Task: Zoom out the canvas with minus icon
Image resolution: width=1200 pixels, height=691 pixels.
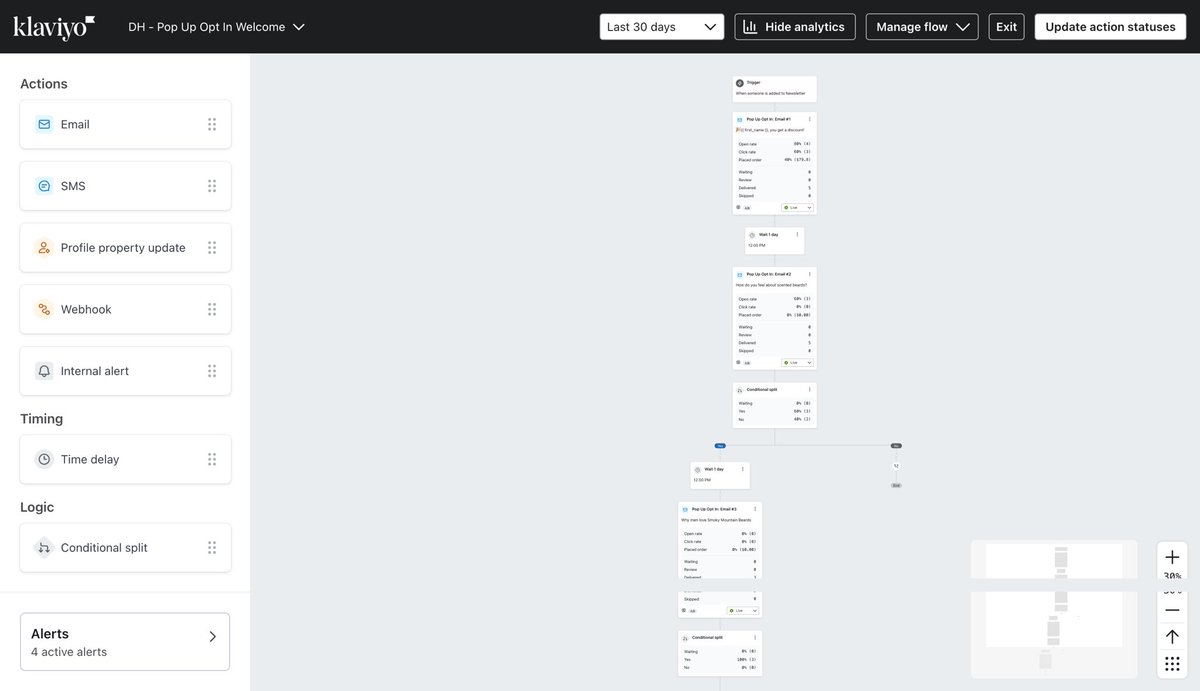Action: (x=1172, y=610)
